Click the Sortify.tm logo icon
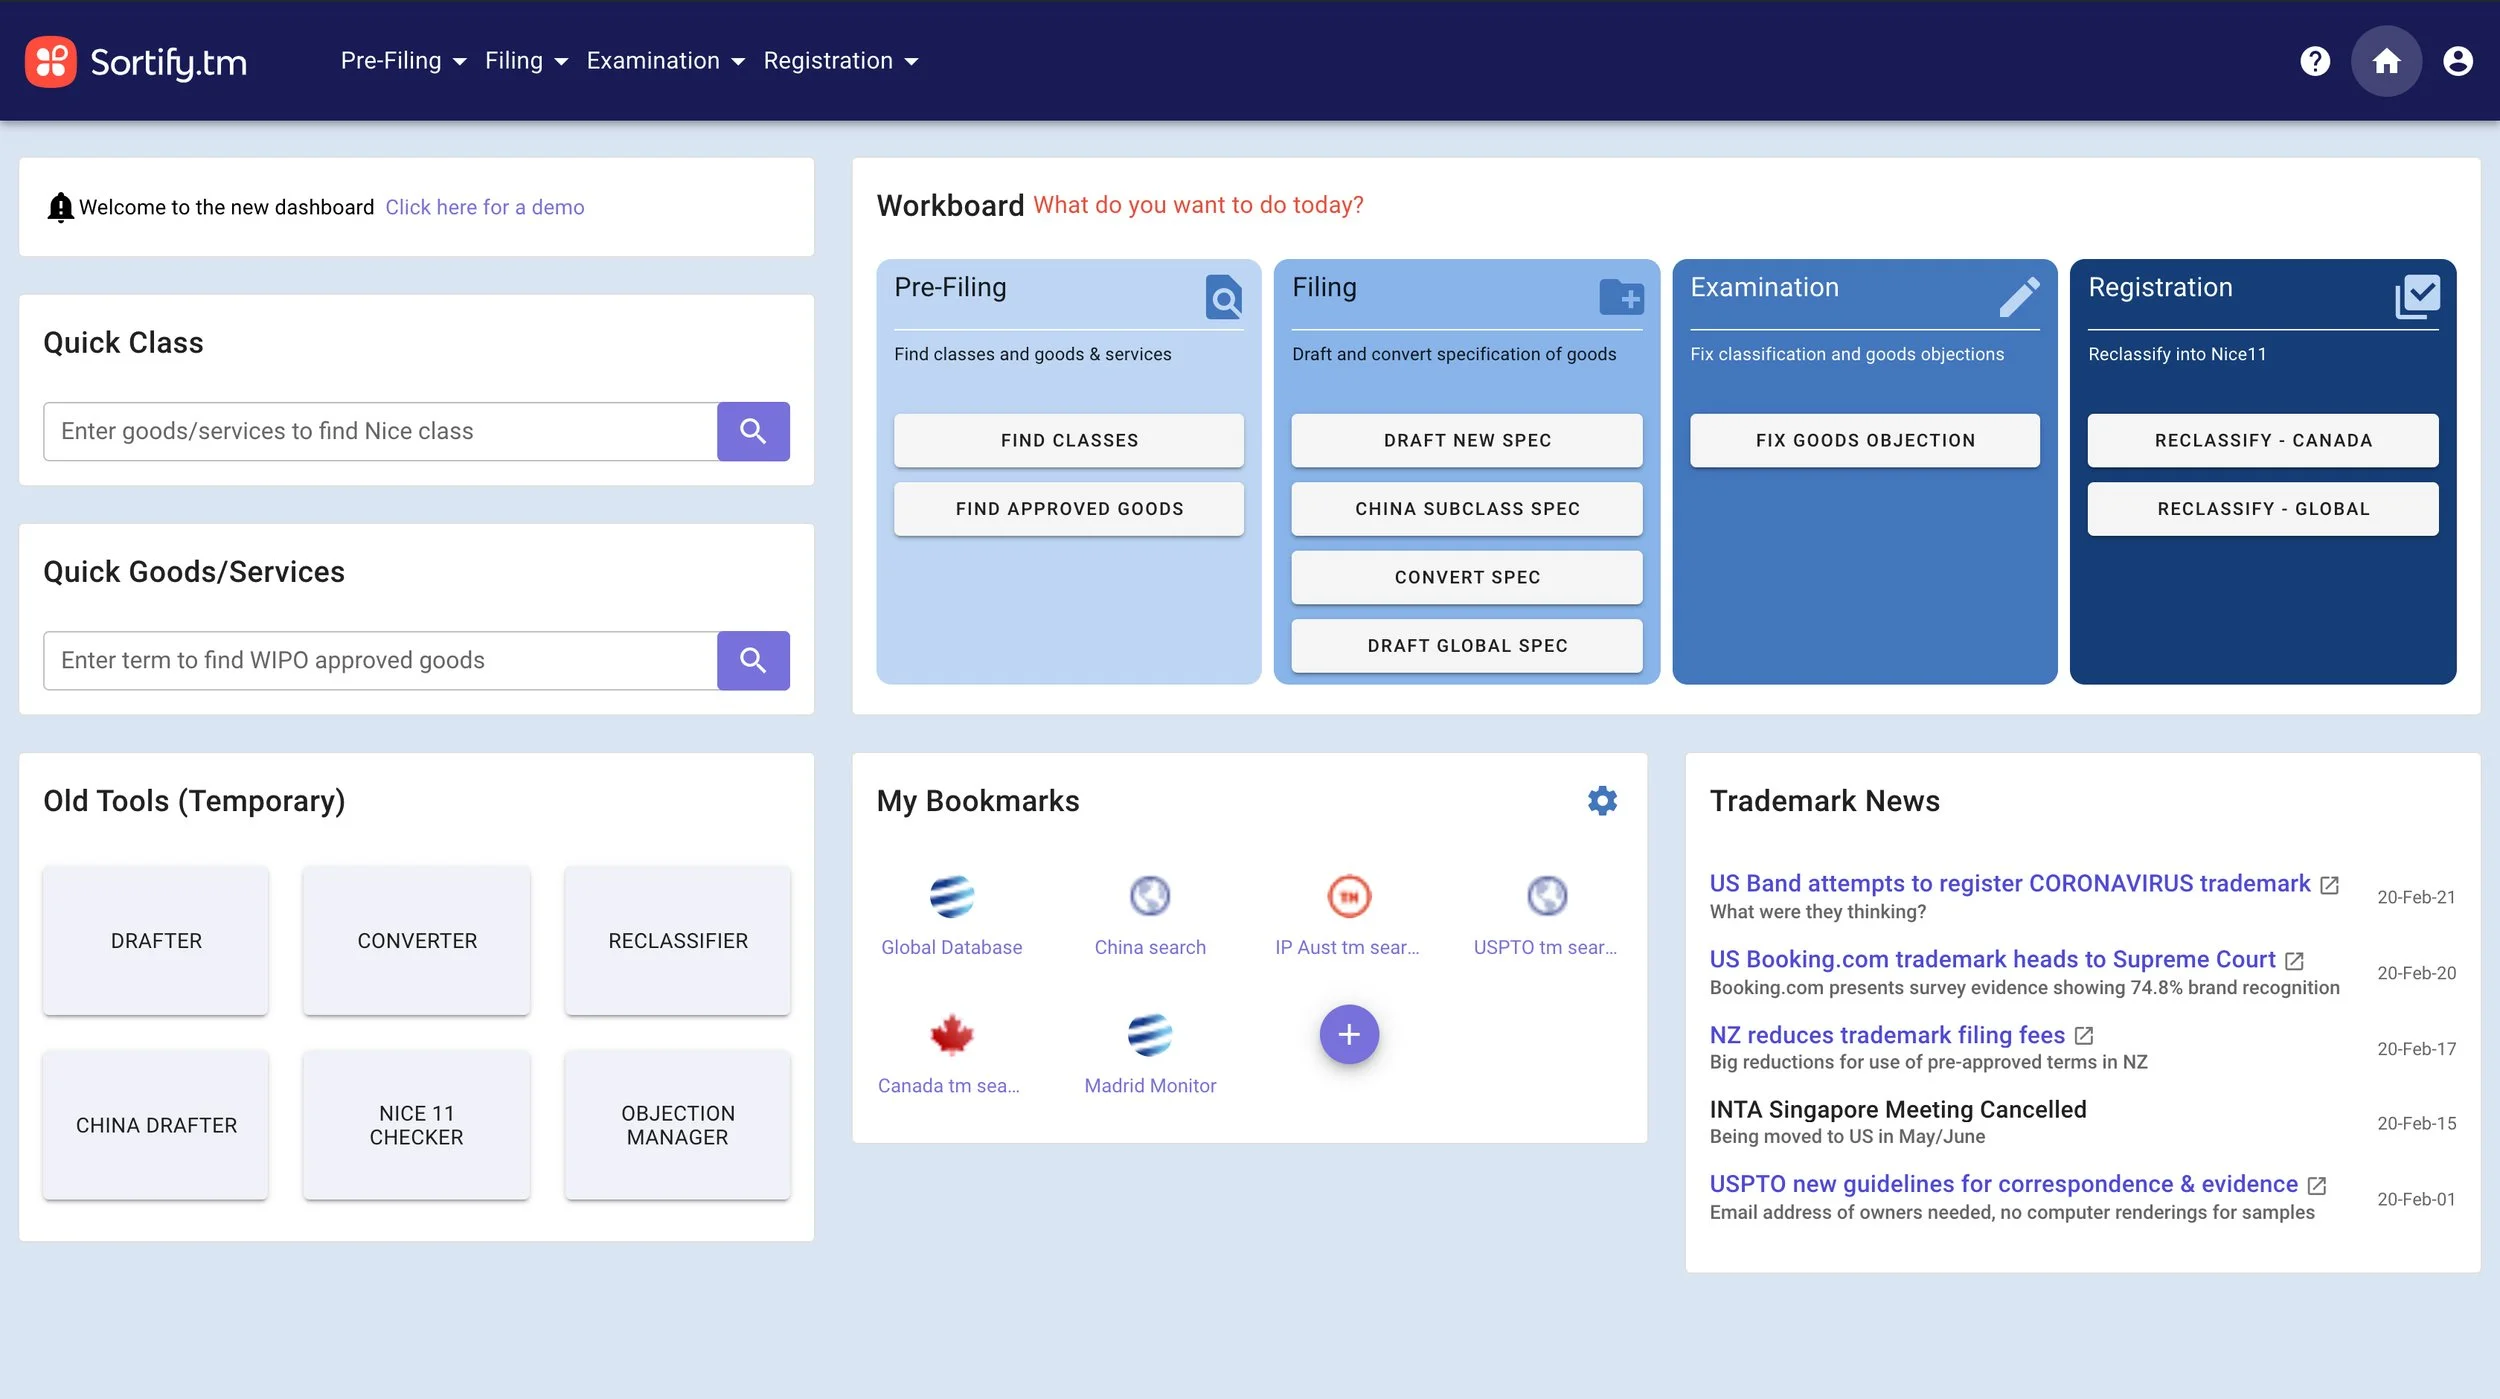Screen dimensions: 2500x1399 (x=50, y=61)
